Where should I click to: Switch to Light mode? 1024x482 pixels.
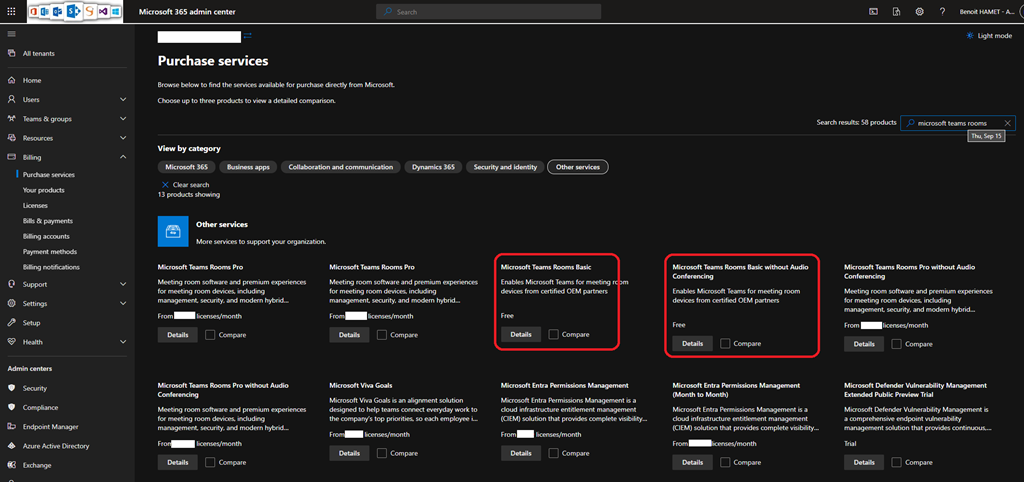(x=988, y=36)
